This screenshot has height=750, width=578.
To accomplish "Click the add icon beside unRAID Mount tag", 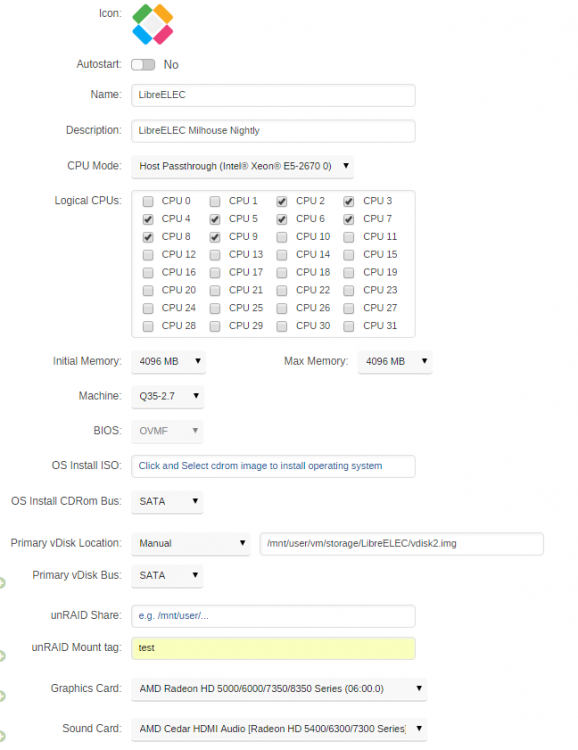I will pos(2,656).
